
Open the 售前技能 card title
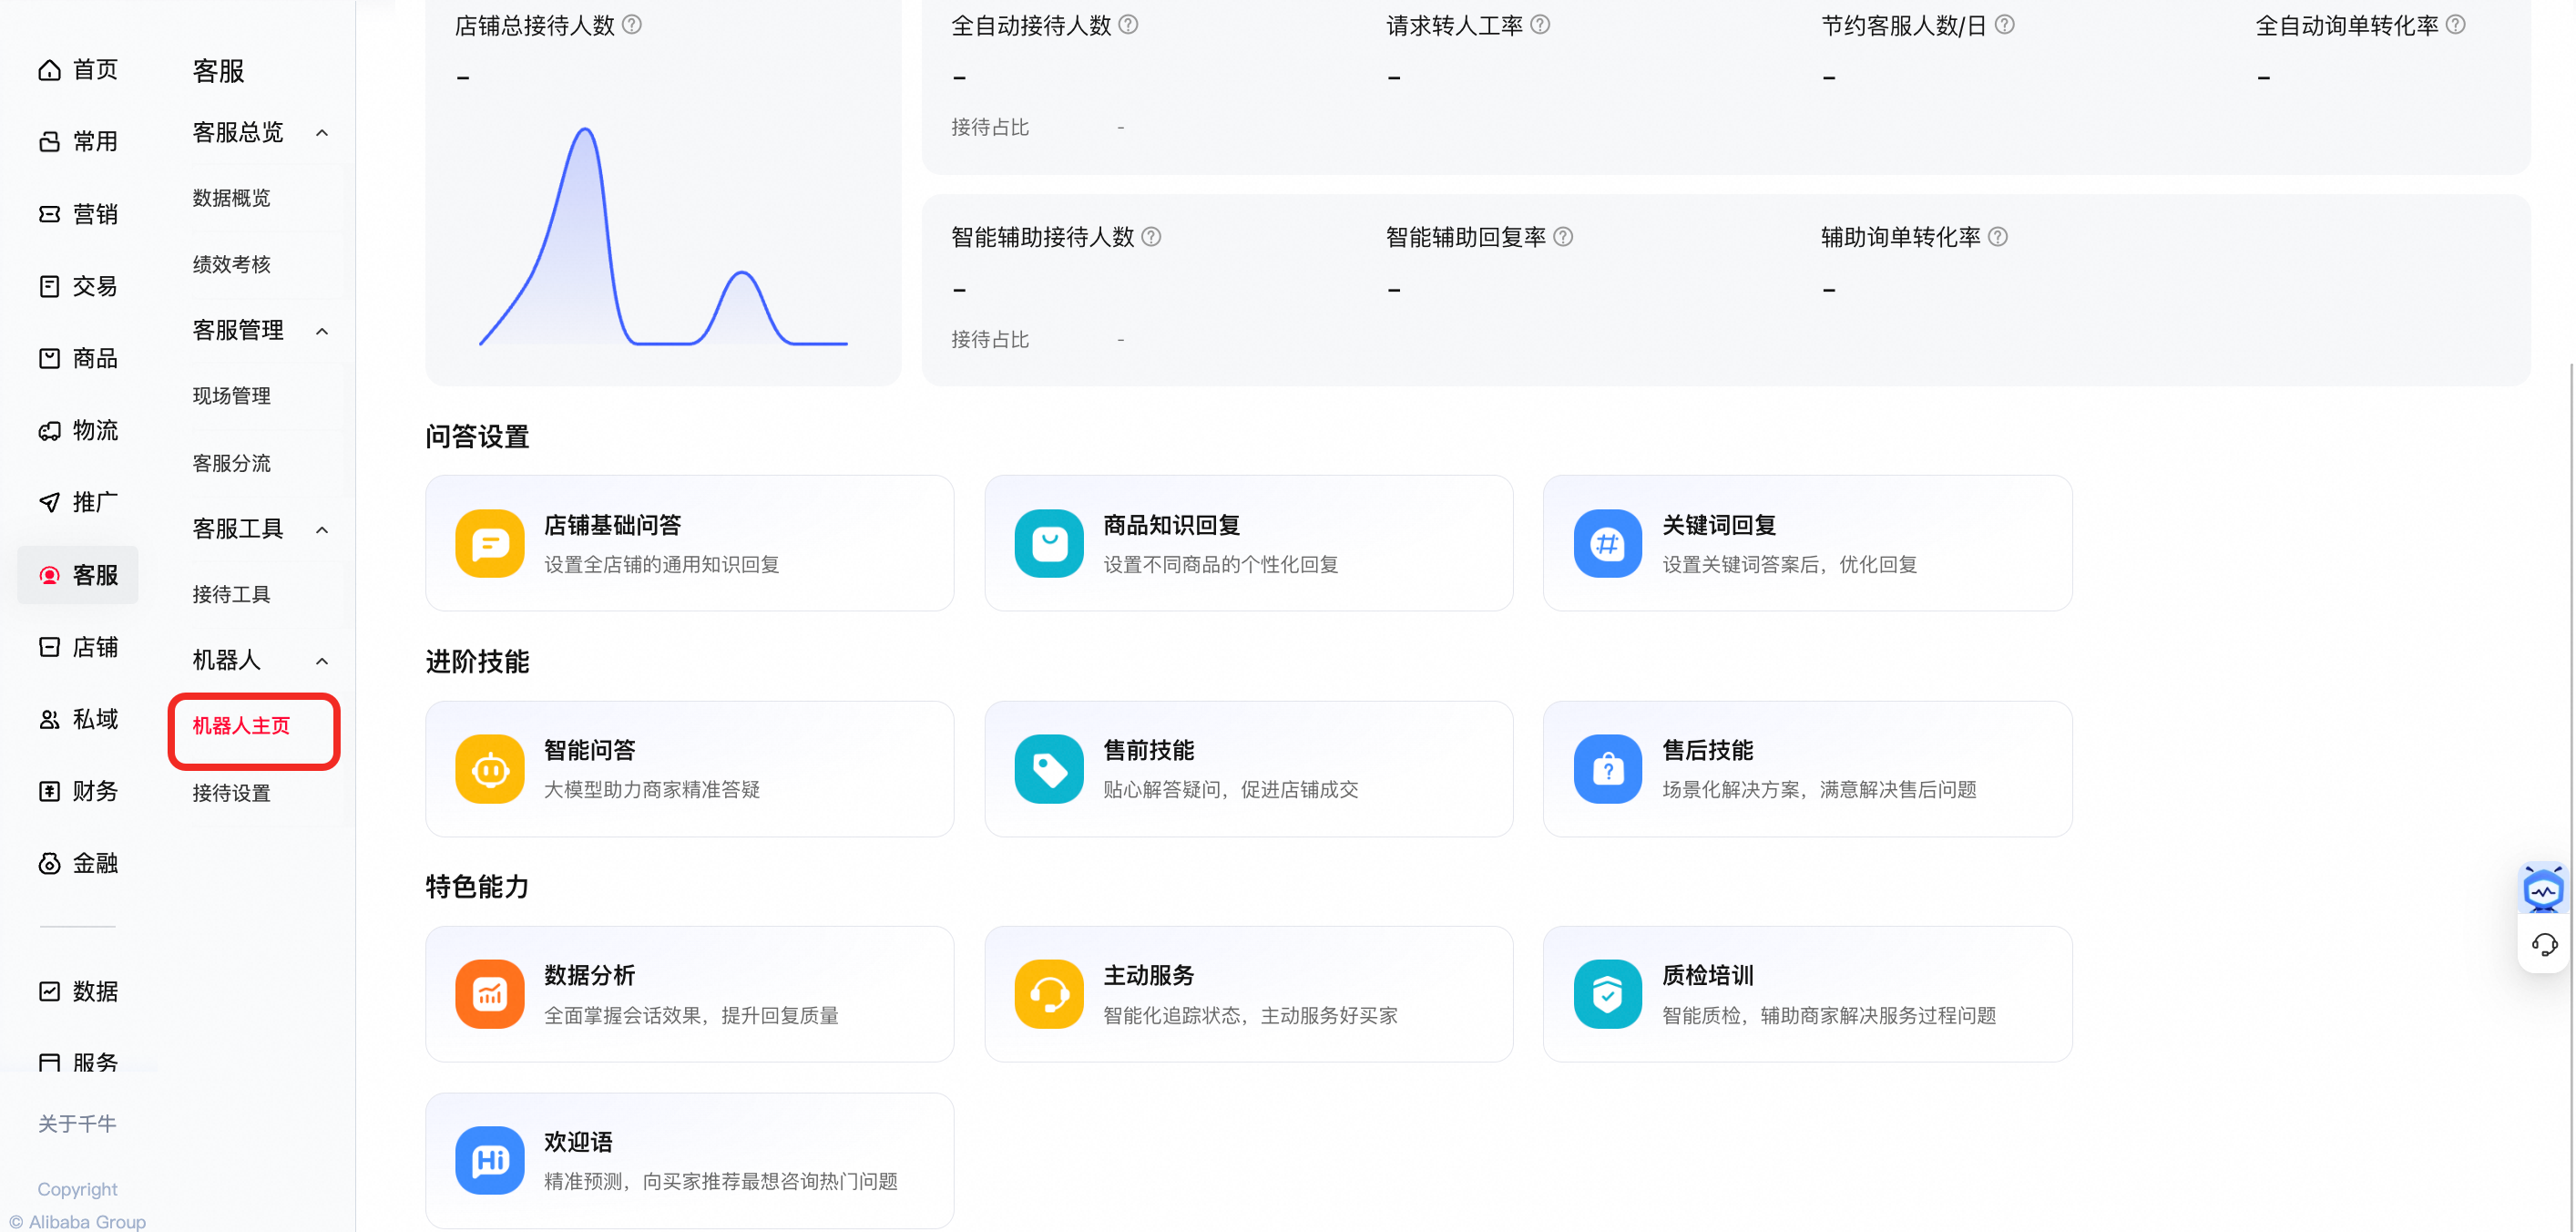[1148, 750]
